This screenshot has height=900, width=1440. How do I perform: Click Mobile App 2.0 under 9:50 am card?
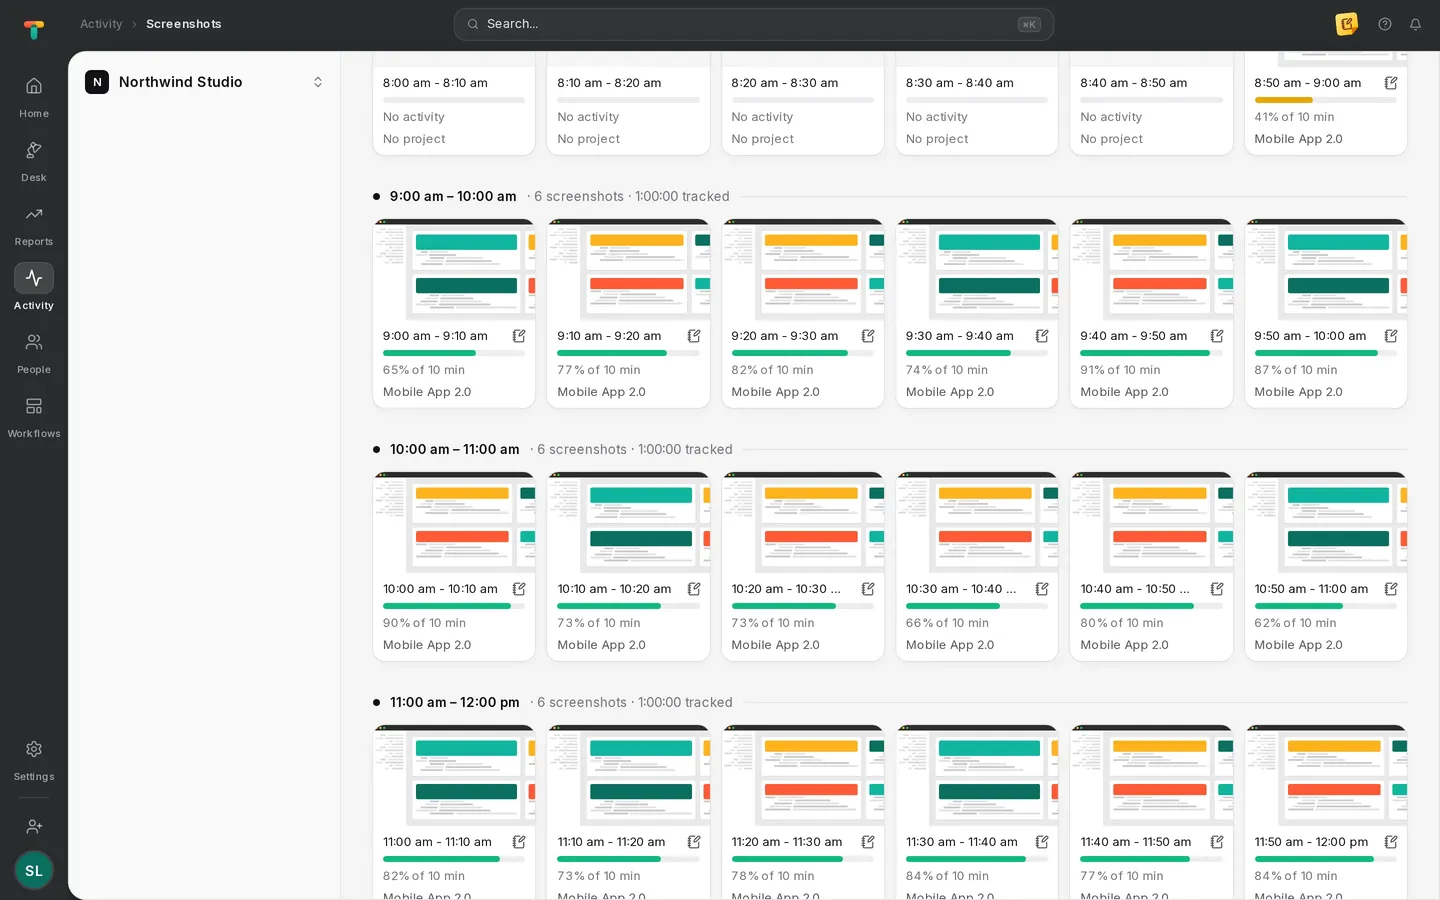1298,392
